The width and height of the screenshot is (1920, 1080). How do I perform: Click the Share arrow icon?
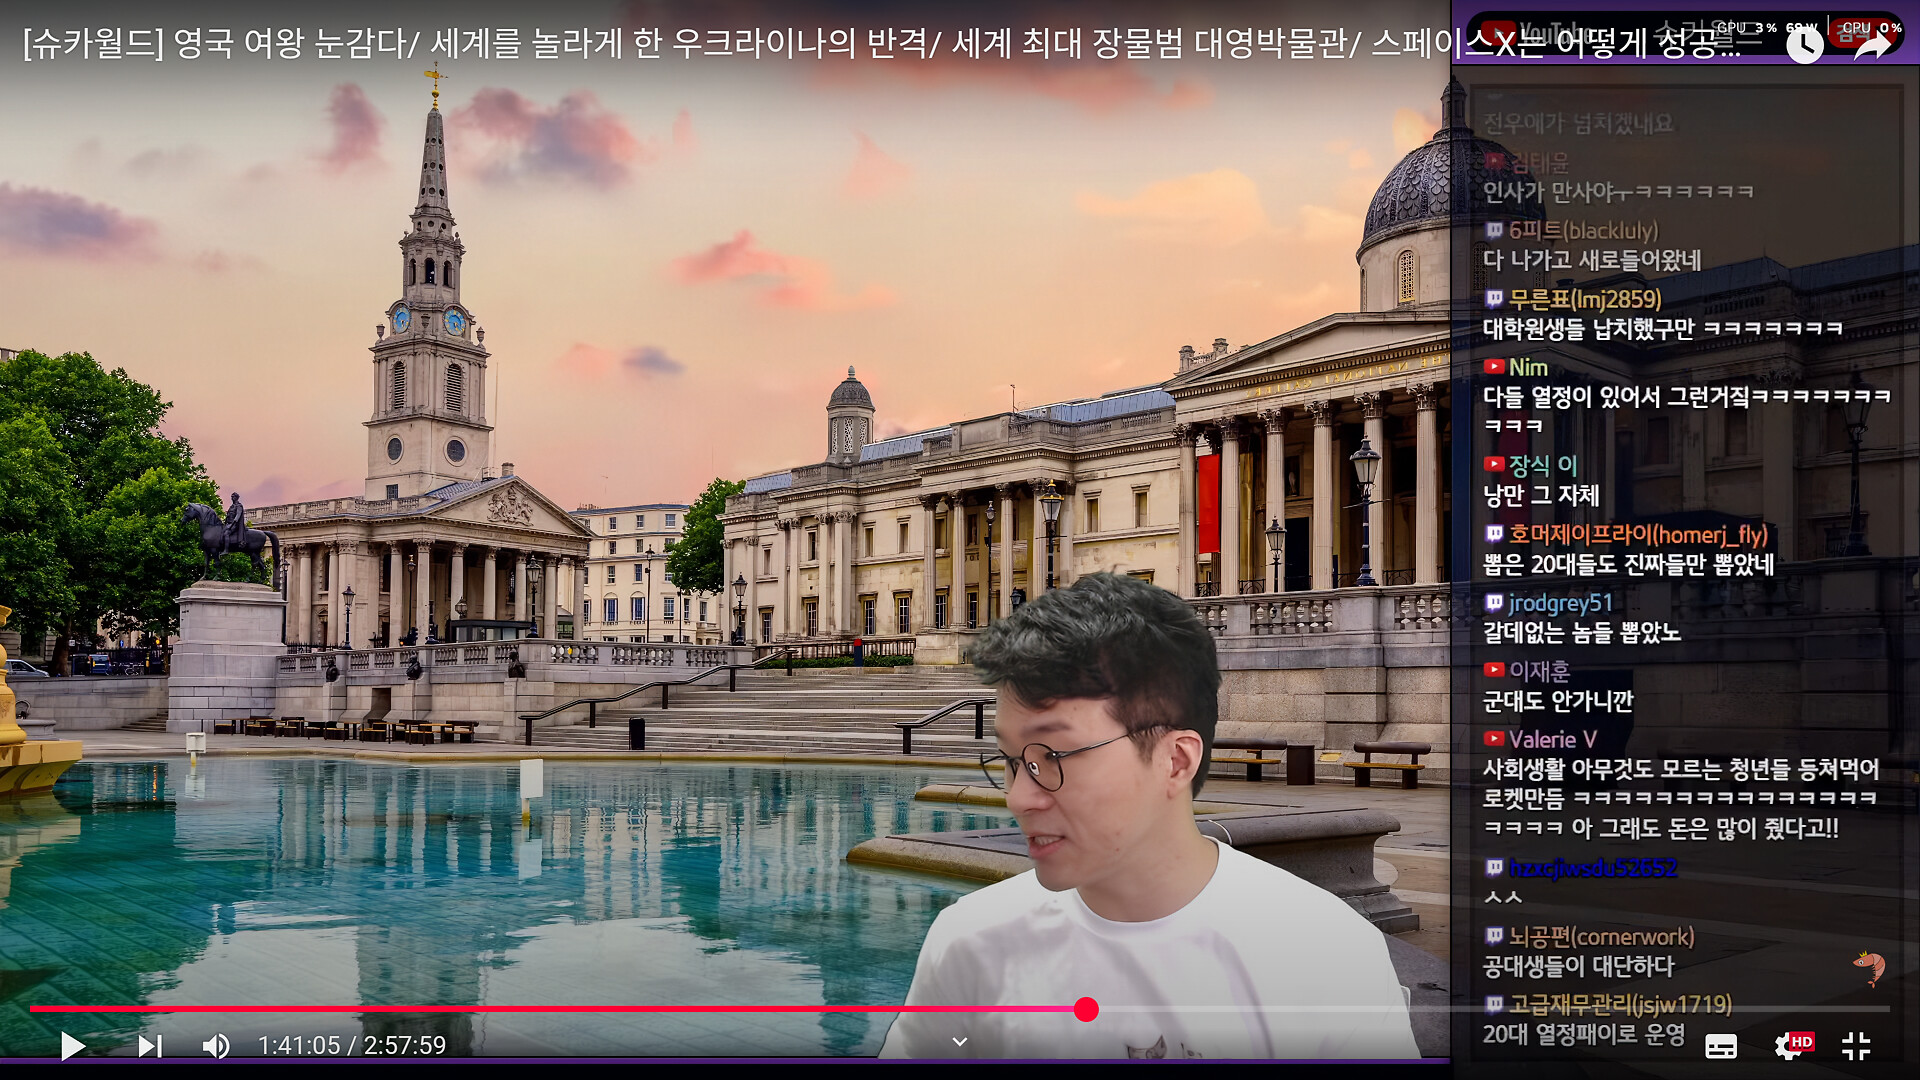coord(1871,44)
